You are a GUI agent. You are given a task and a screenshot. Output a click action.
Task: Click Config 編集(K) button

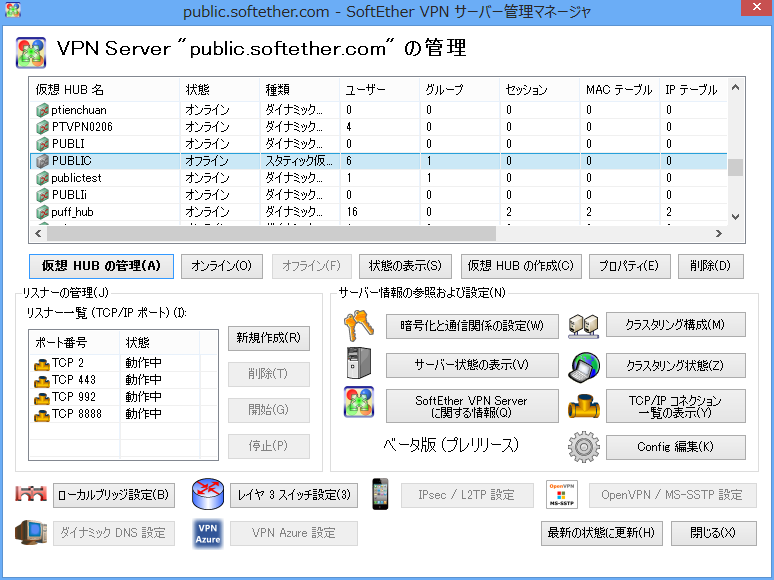(675, 447)
